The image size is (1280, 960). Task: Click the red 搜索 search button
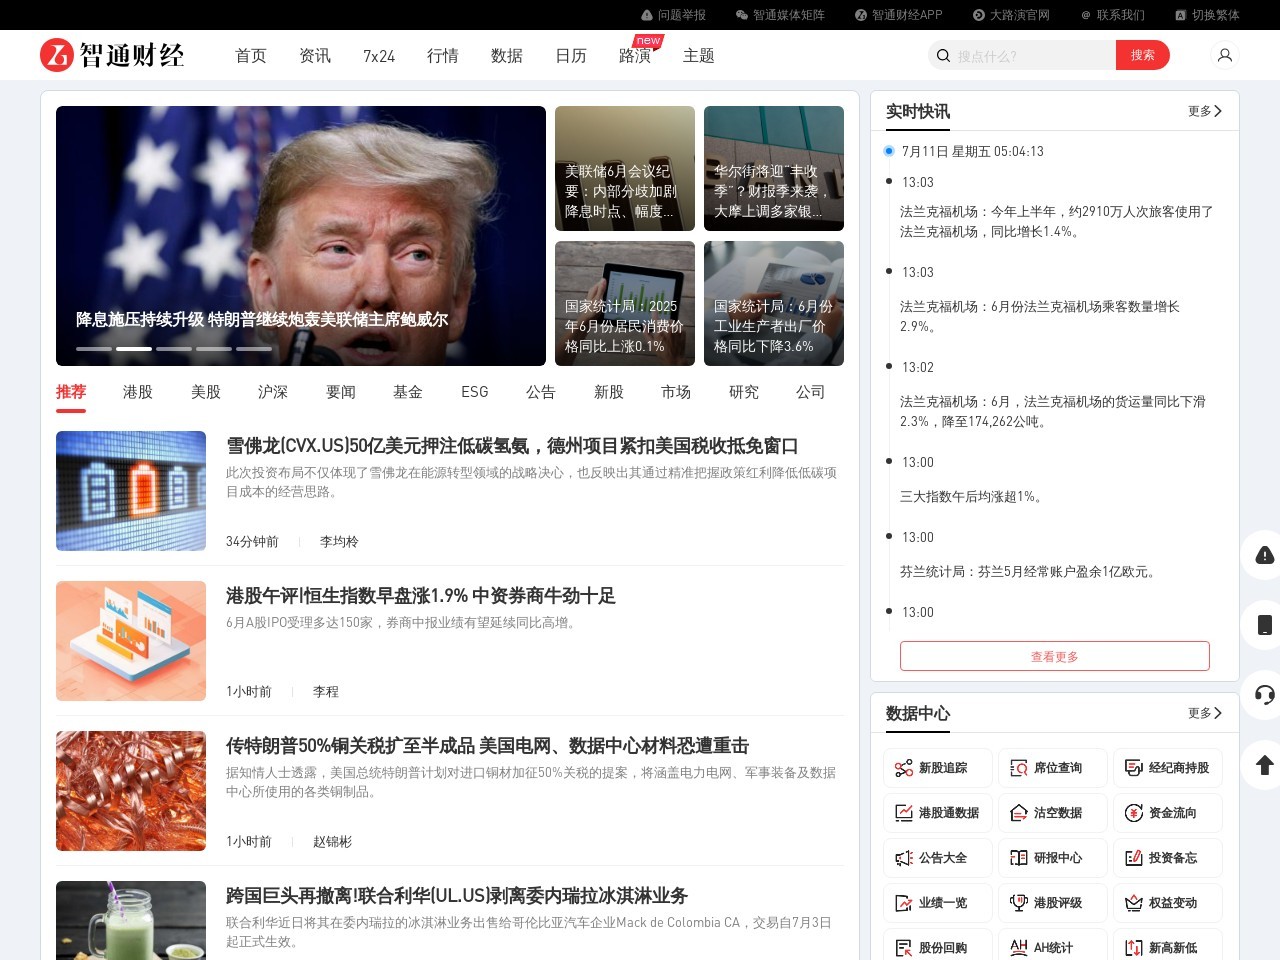[1143, 55]
